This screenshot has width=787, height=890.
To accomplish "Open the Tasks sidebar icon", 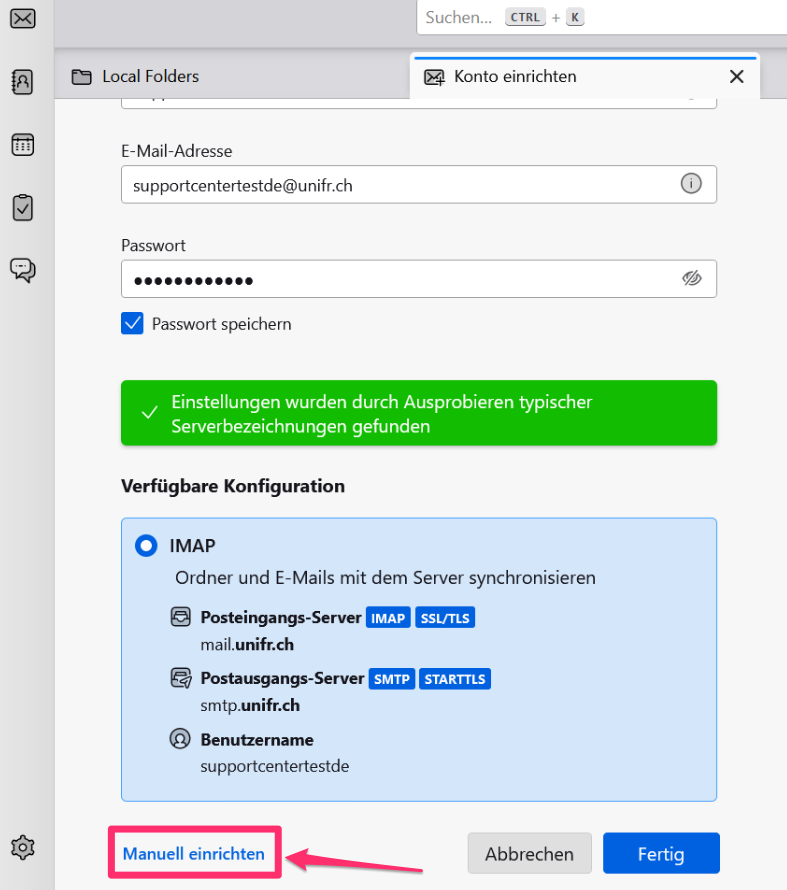I will [23, 207].
